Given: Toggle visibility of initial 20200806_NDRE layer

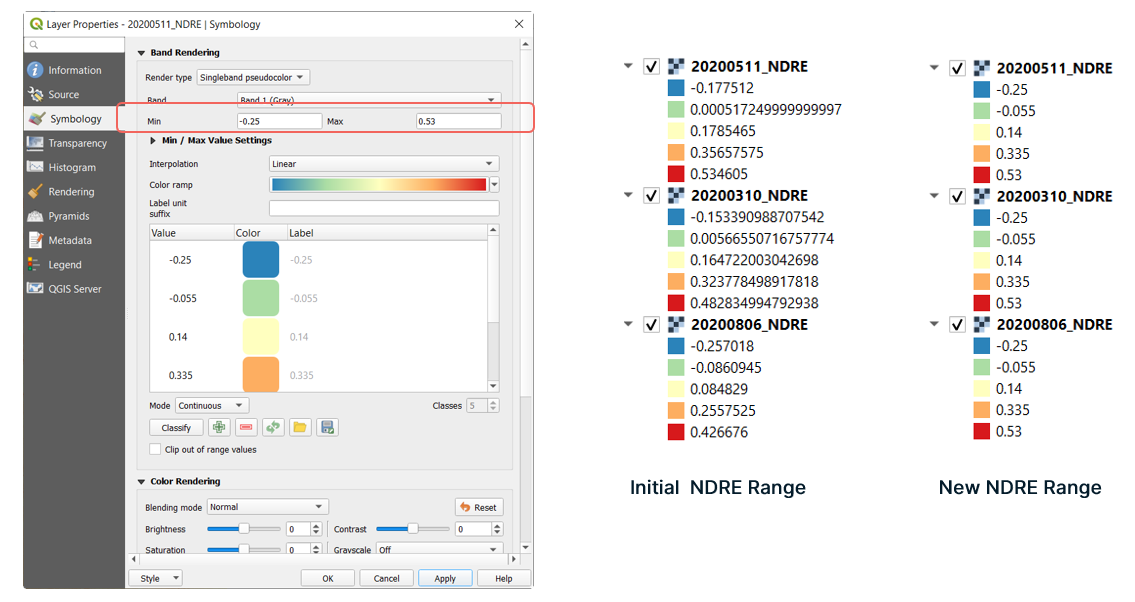Looking at the screenshot, I should click(x=651, y=325).
